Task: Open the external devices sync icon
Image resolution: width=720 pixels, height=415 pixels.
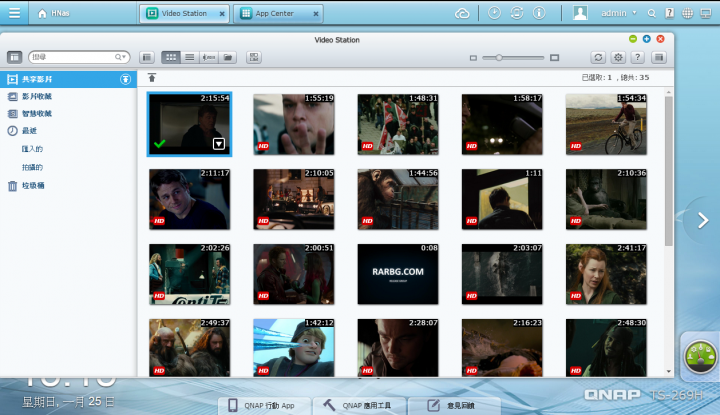Action: click(x=517, y=13)
